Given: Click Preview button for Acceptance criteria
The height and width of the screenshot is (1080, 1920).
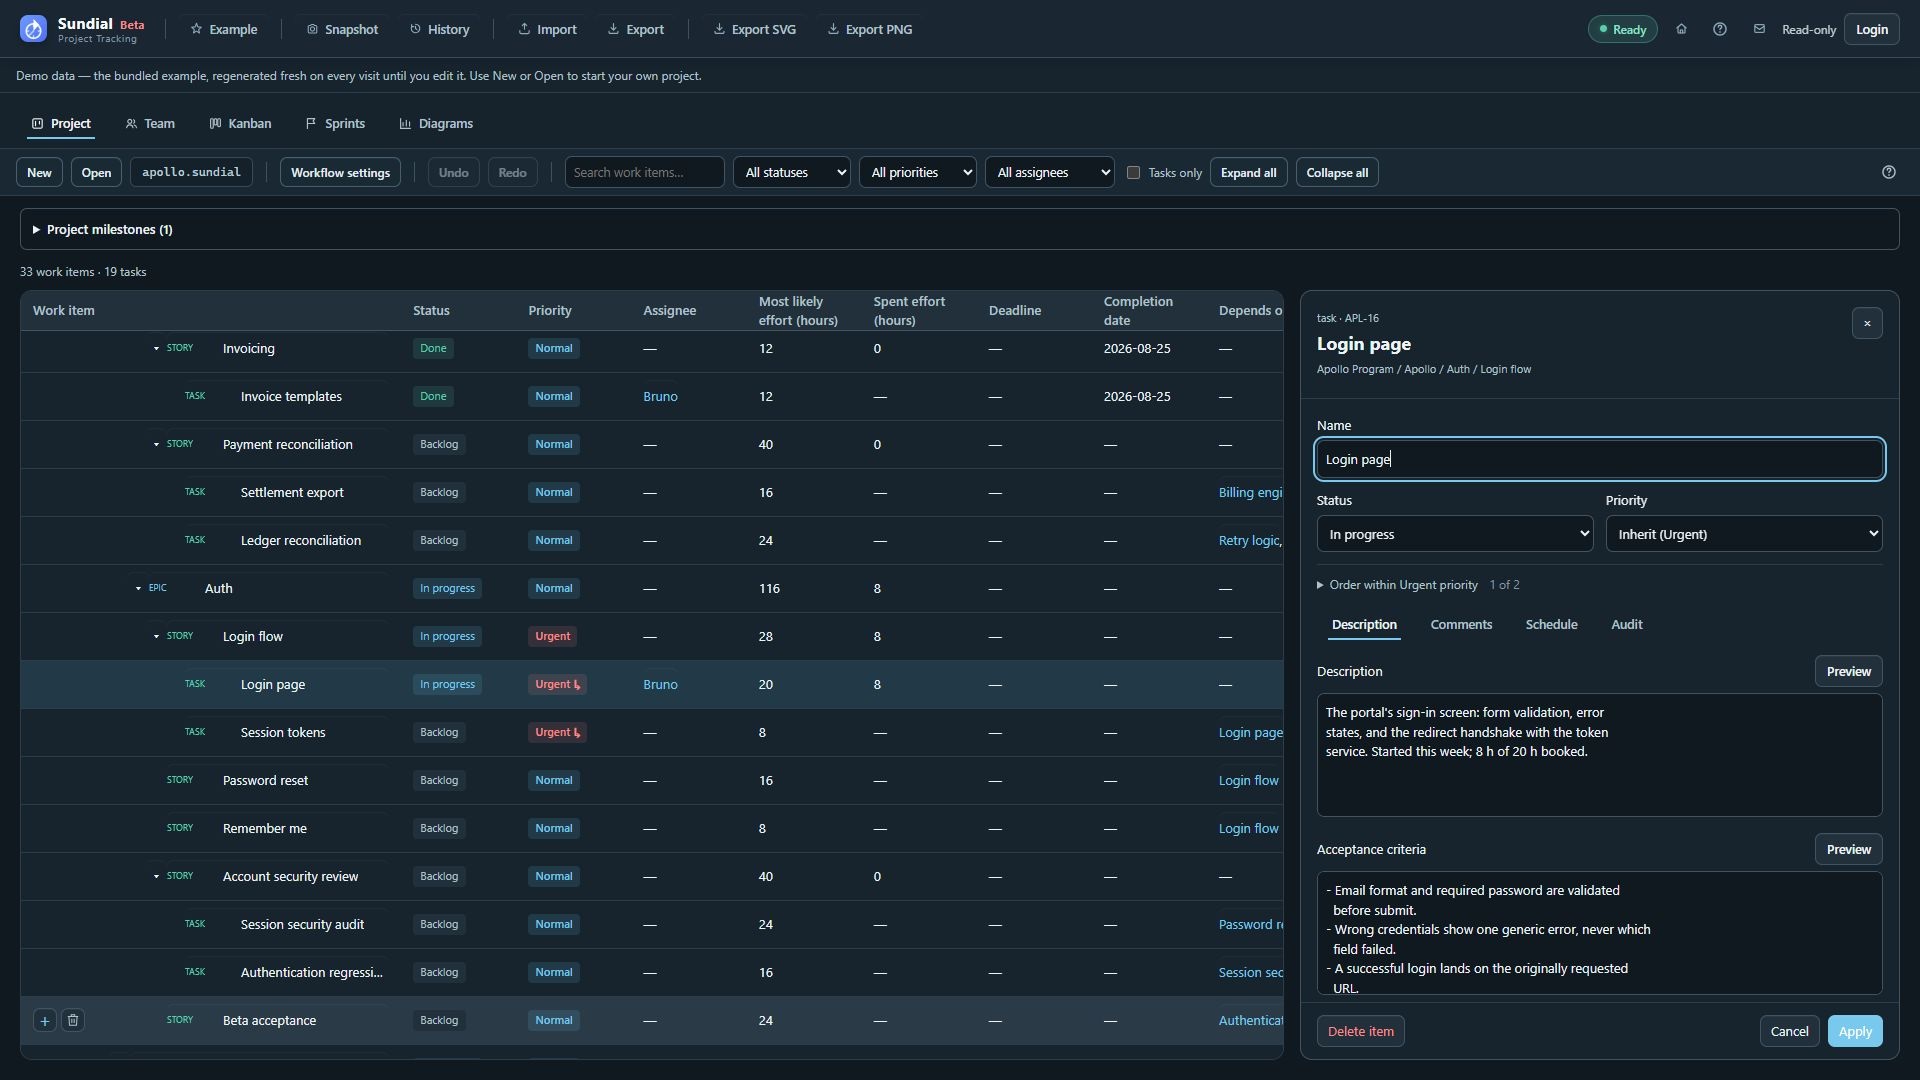Looking at the screenshot, I should click(x=1848, y=849).
